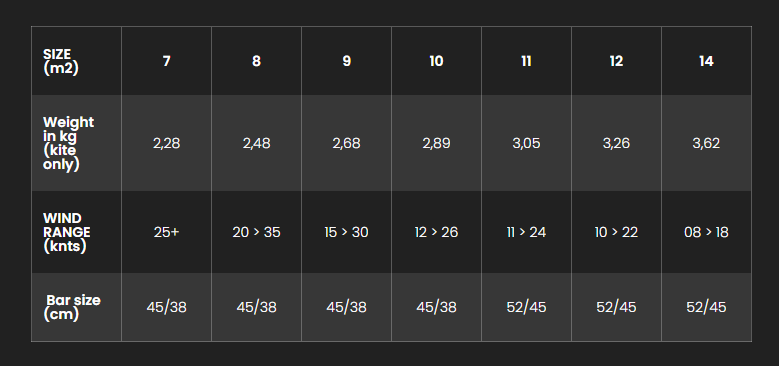Select the size 7 column header

166,61
